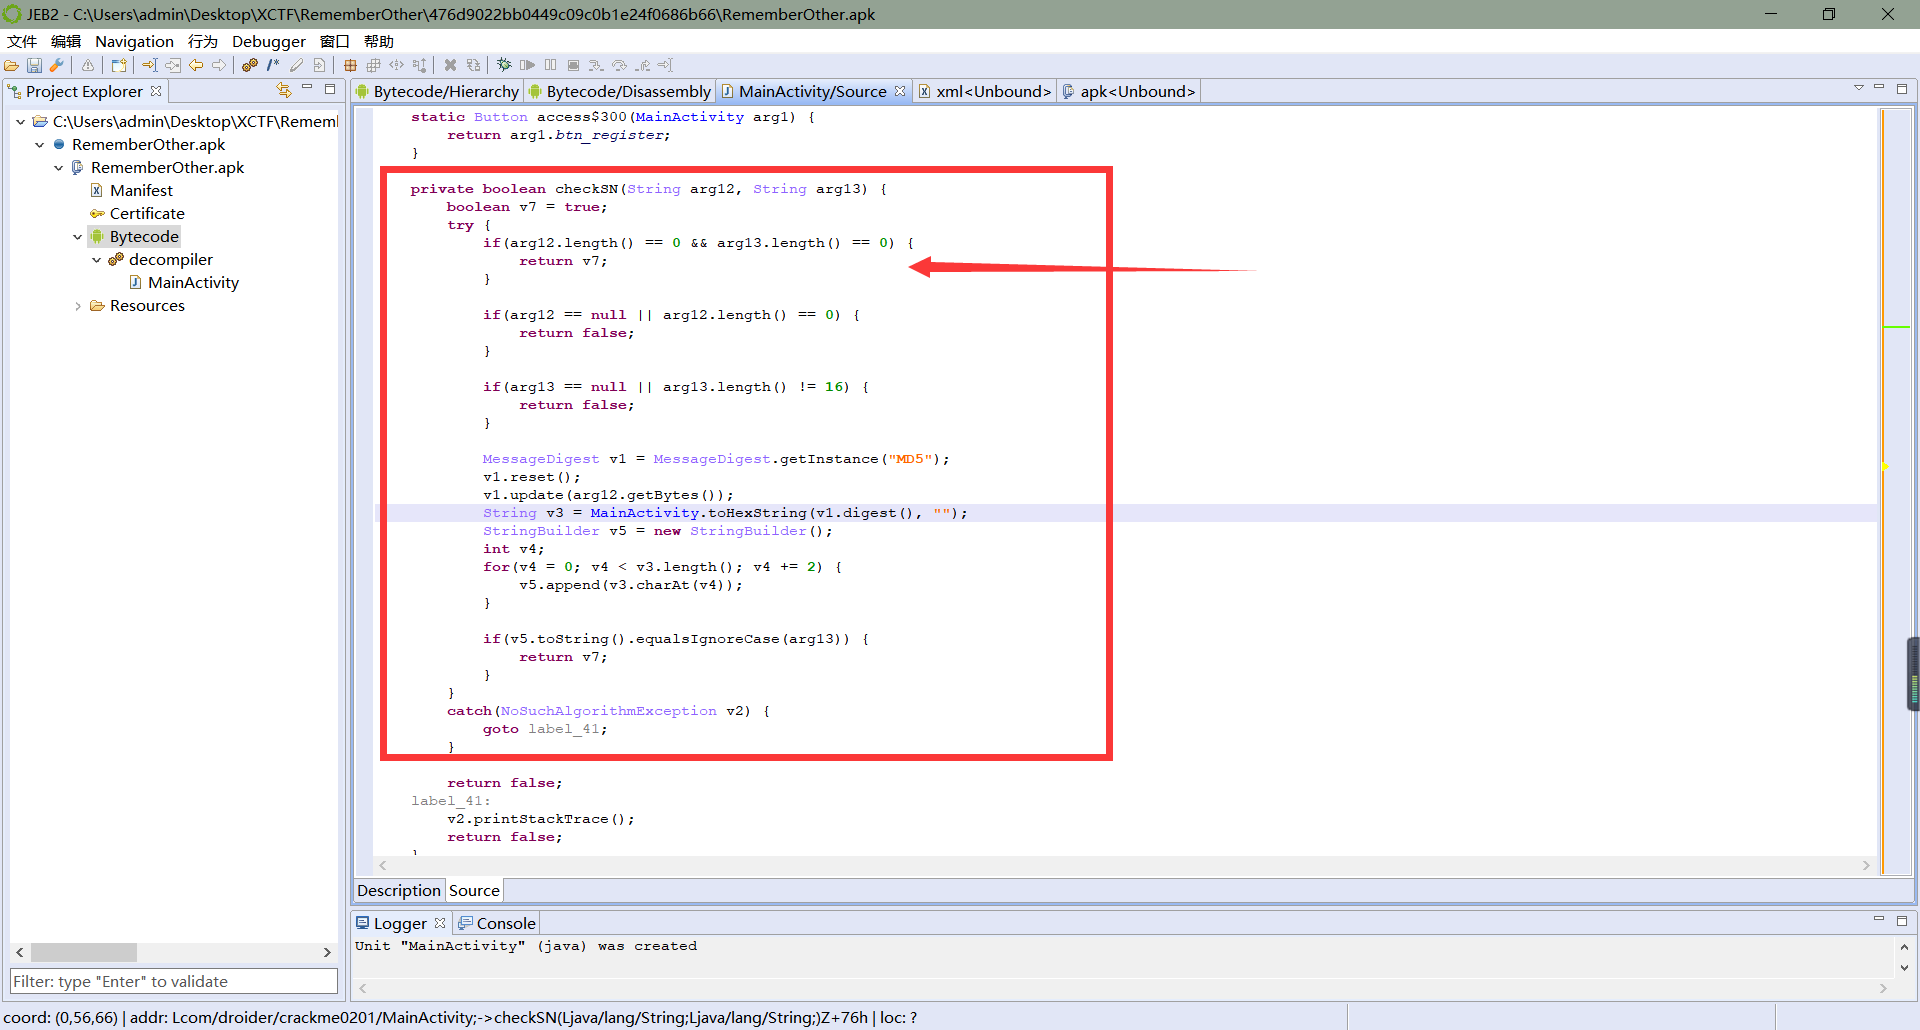Start debugging with the green bug icon

coord(504,65)
